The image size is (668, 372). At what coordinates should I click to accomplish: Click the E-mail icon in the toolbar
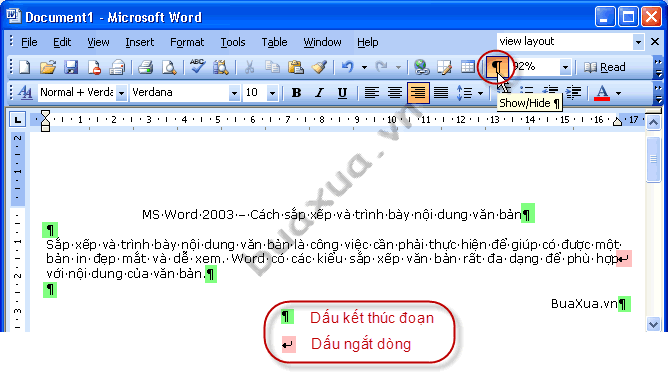point(117,67)
